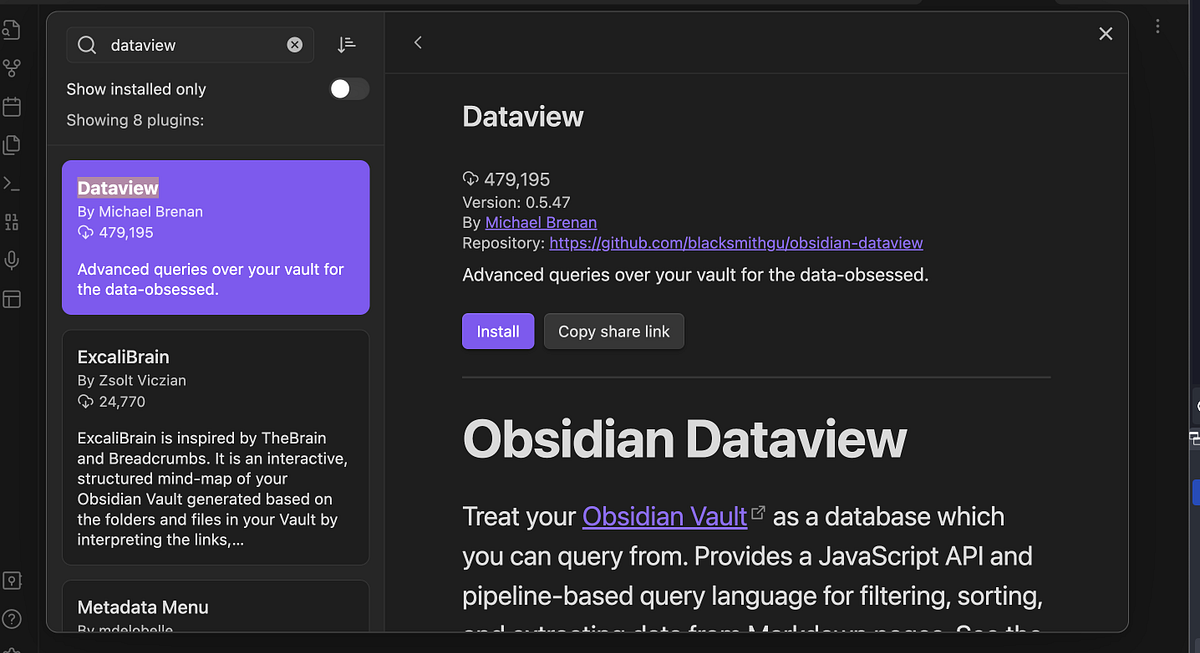The height and width of the screenshot is (653, 1200).
Task: Copy the Dataview share link
Action: click(x=613, y=331)
